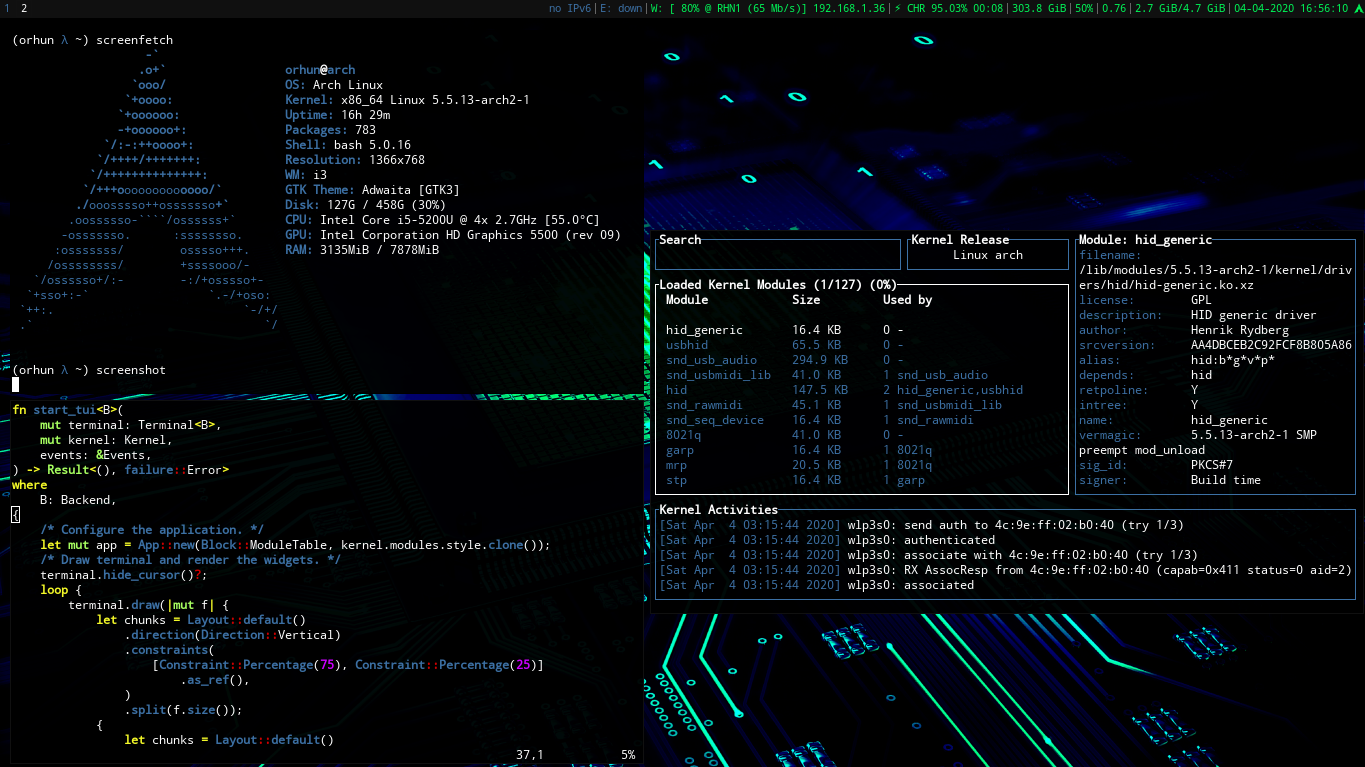Click the 'wlp3s0: authenticated' log line
Screen dimensions: 1365x767
[827, 540]
